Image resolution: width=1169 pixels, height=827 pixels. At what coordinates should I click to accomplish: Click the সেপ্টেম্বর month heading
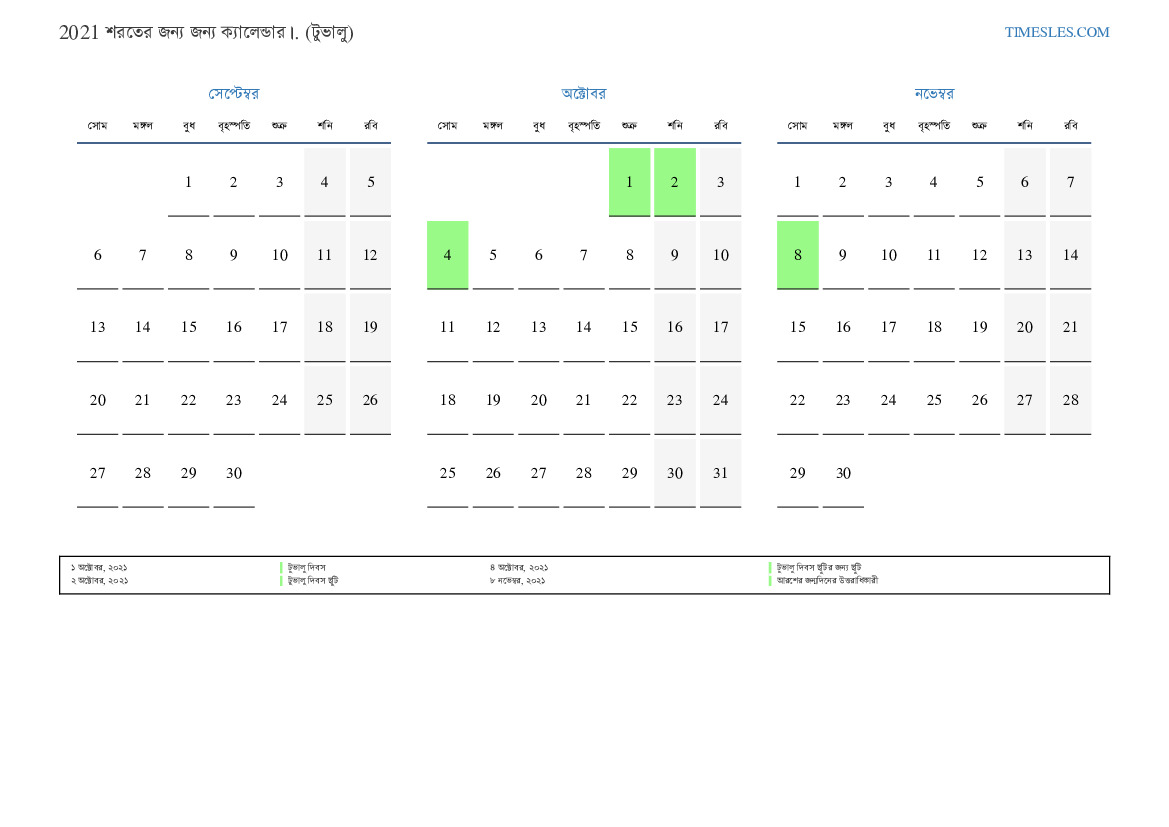click(x=233, y=94)
